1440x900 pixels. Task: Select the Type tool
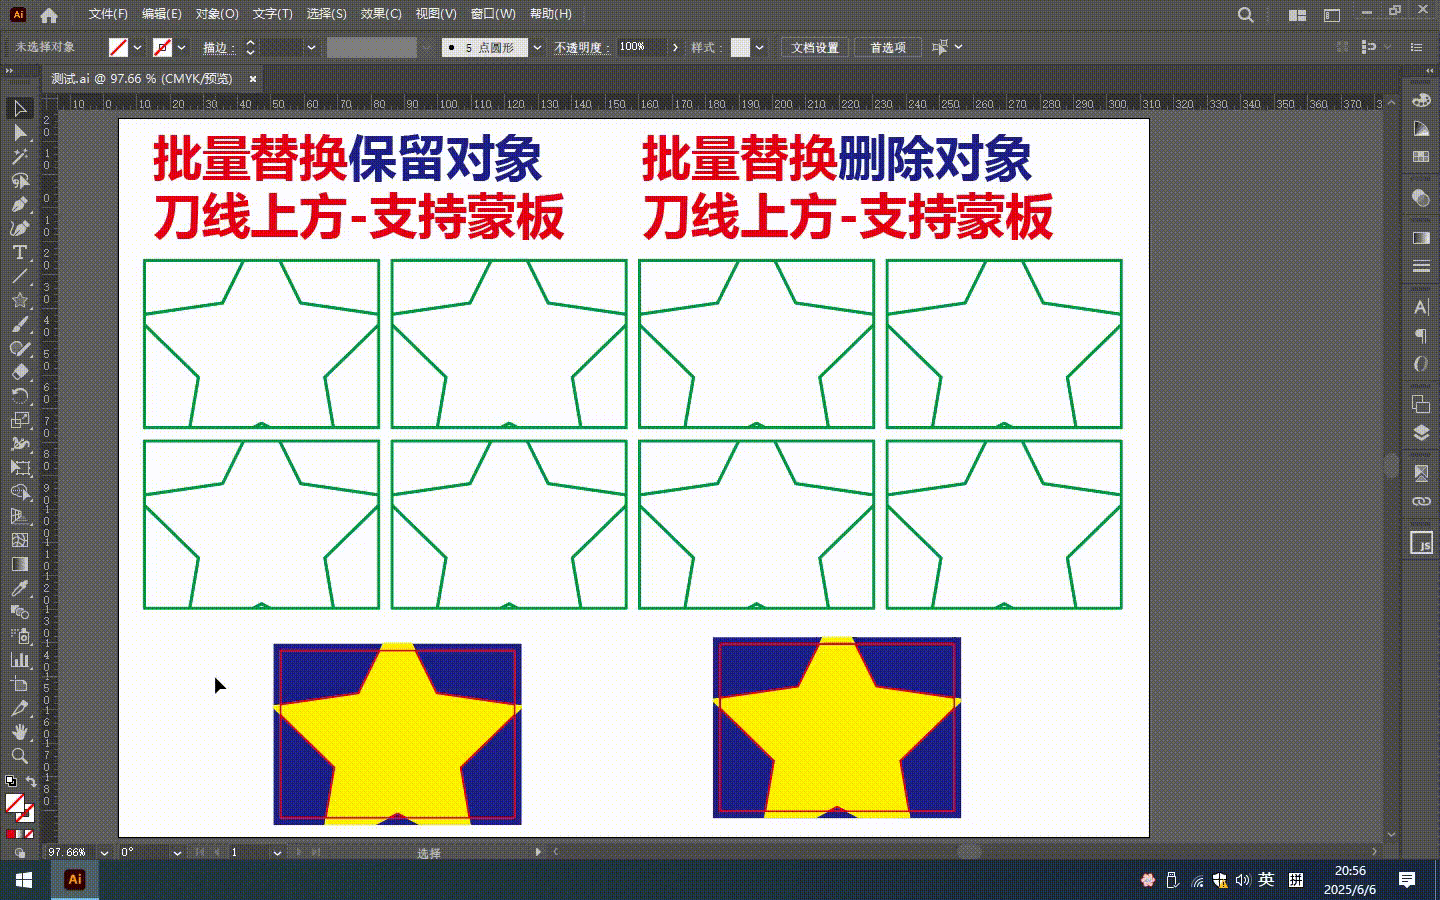[19, 253]
